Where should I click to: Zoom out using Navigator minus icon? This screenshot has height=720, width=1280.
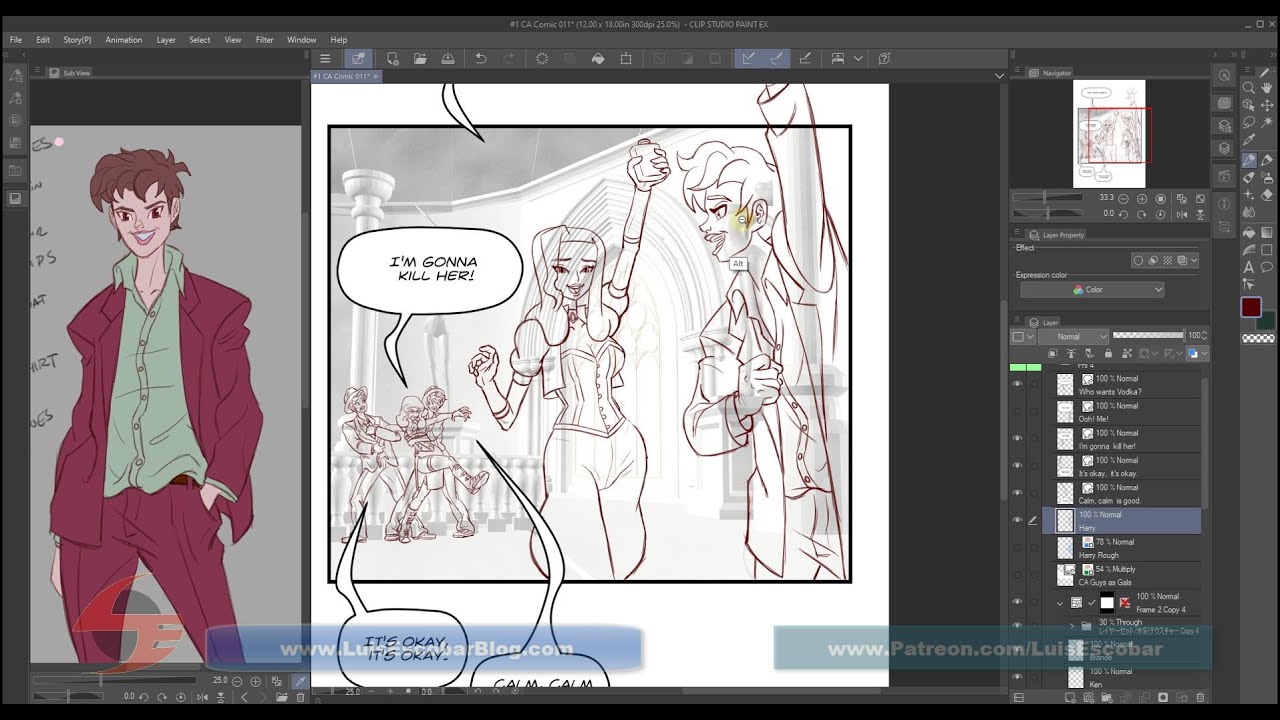click(1123, 199)
